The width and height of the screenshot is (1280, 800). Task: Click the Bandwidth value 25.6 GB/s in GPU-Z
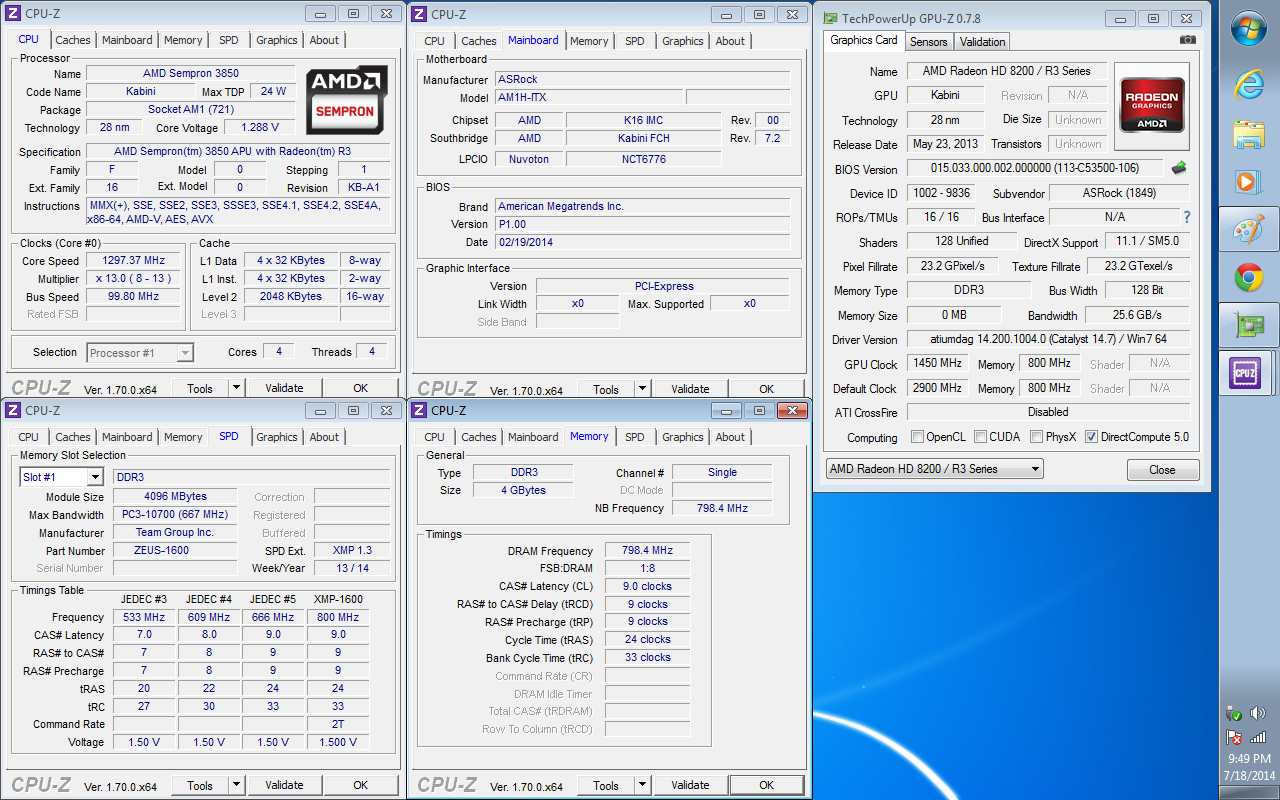[1137, 315]
